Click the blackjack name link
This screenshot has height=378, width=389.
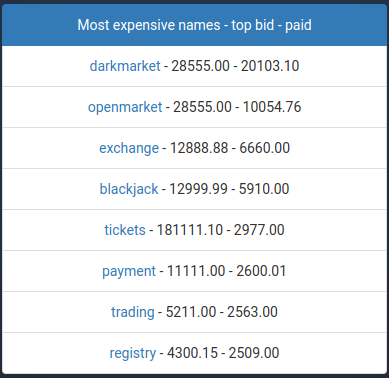pos(129,189)
